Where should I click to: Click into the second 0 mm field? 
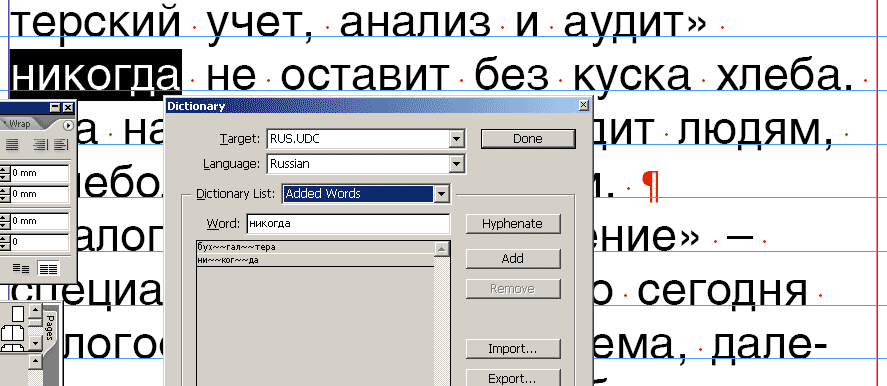pyautogui.click(x=40, y=194)
